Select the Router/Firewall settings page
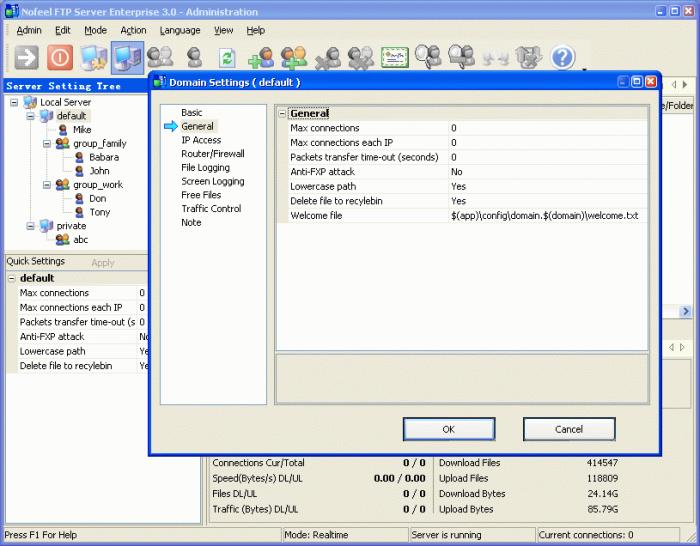700x546 pixels. pyautogui.click(x=212, y=154)
